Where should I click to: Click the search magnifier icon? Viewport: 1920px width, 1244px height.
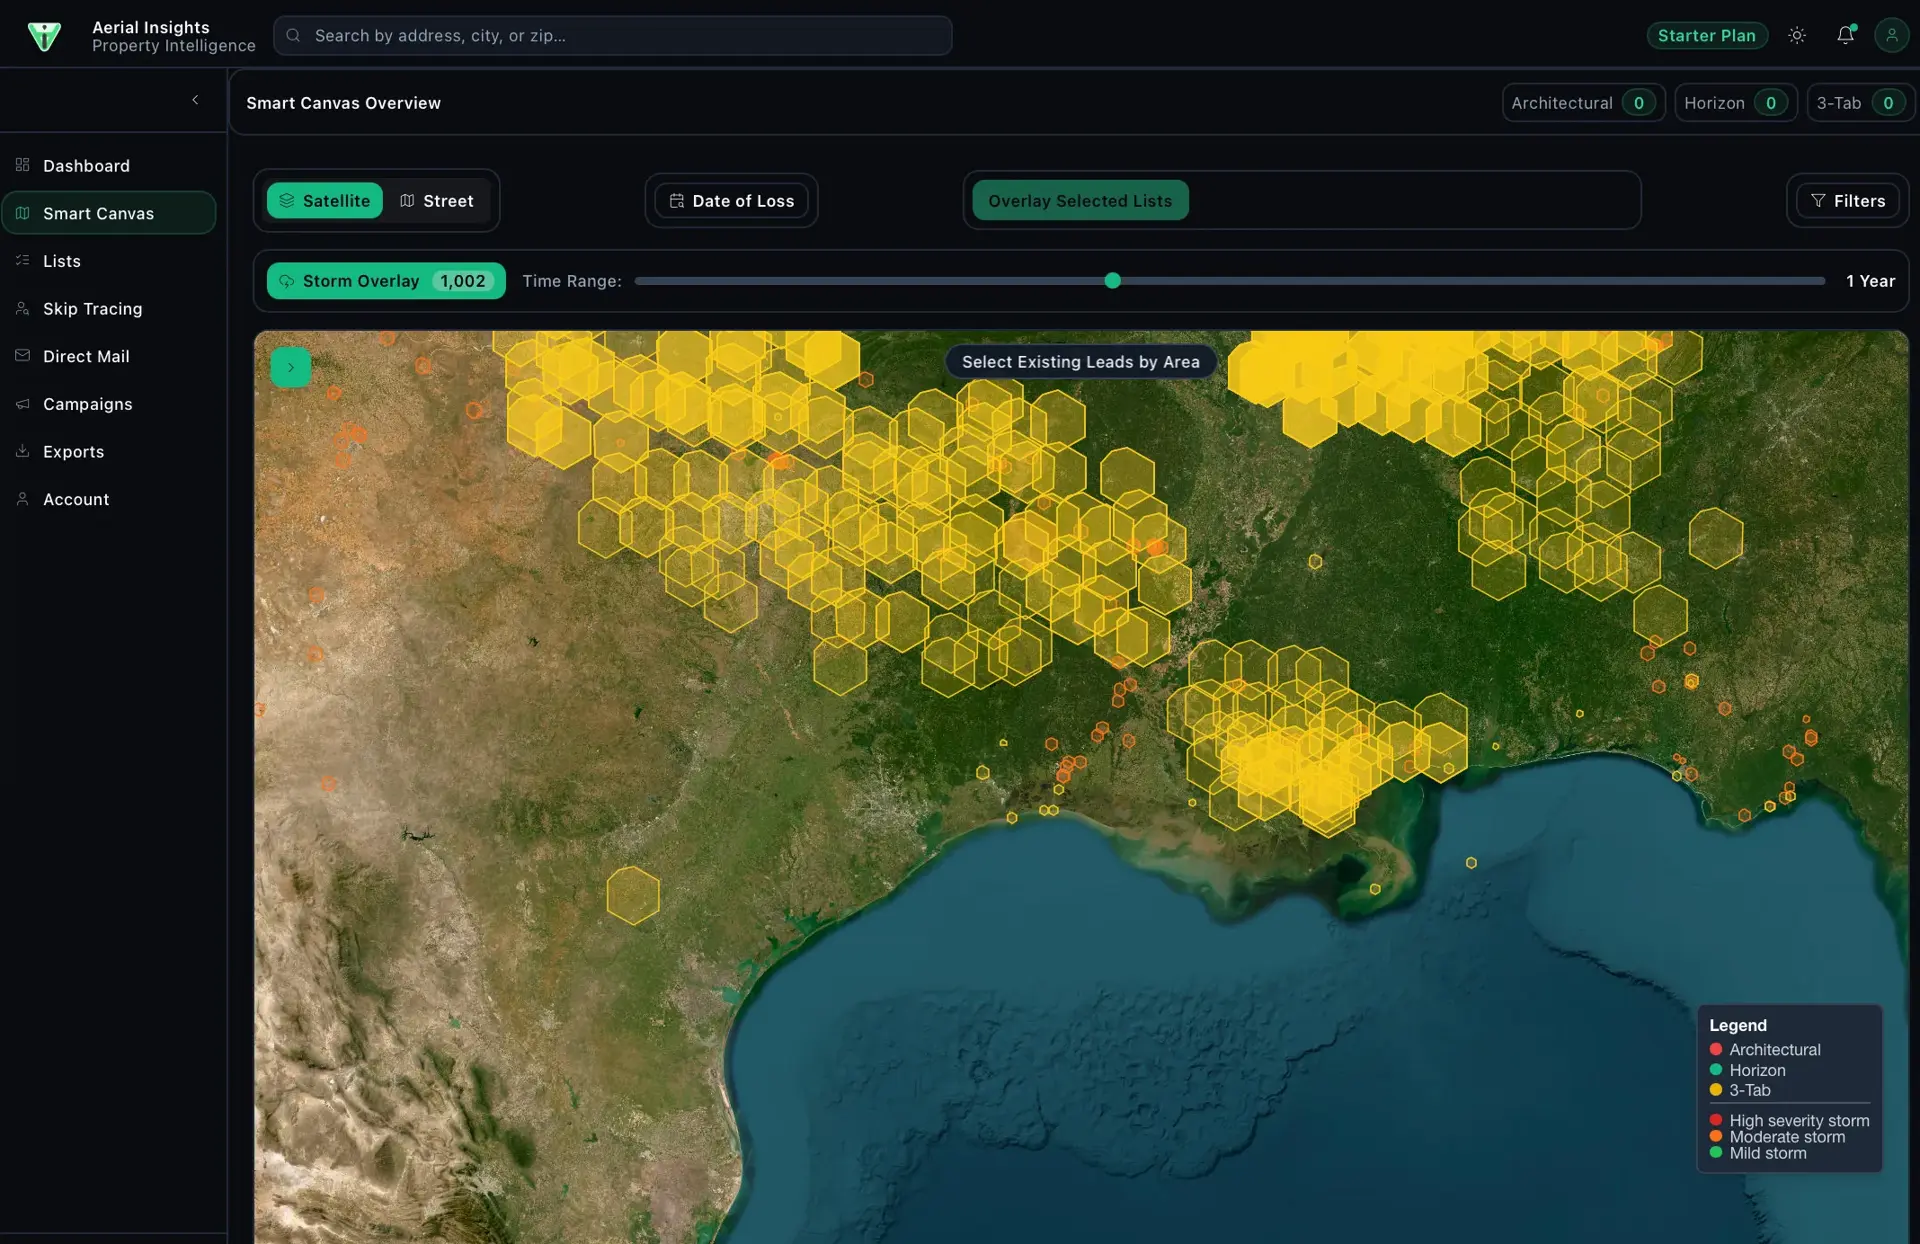click(x=293, y=35)
